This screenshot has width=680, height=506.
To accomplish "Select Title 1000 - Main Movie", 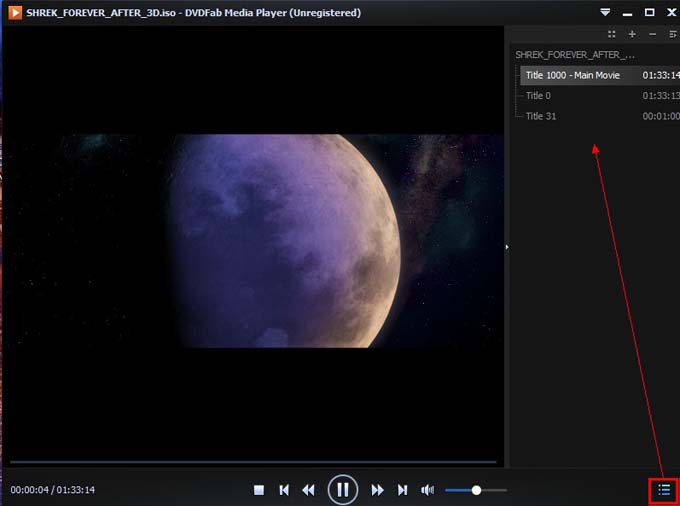I will [600, 75].
